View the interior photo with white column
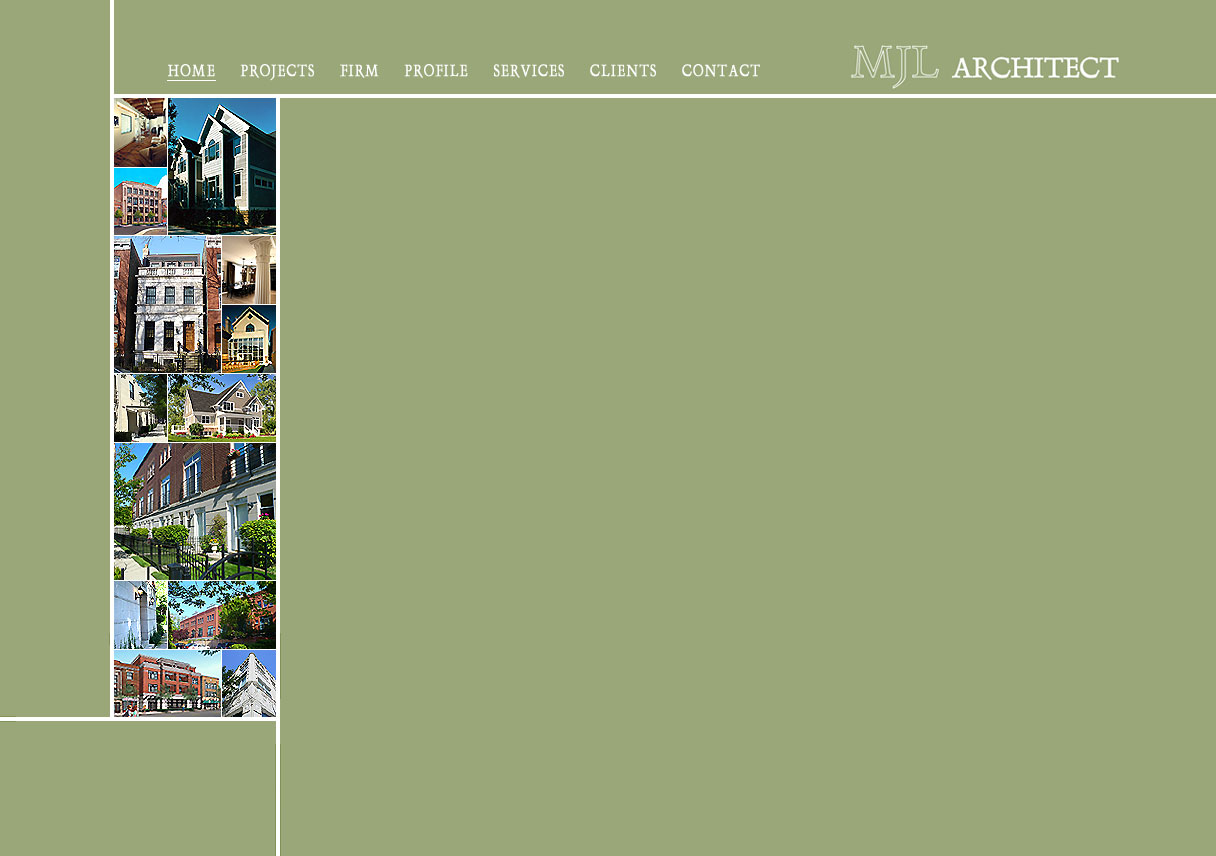 point(249,270)
